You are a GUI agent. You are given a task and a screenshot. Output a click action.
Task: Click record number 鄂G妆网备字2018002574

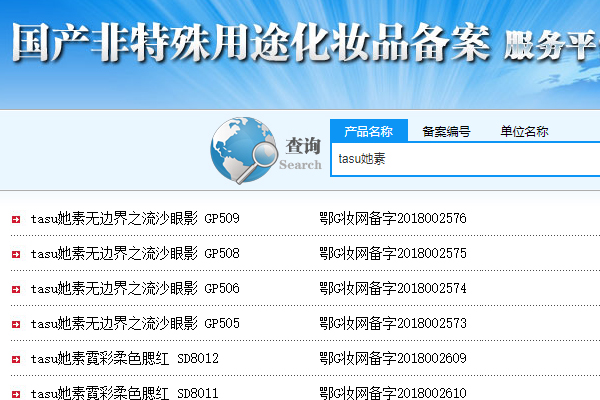[x=393, y=289]
